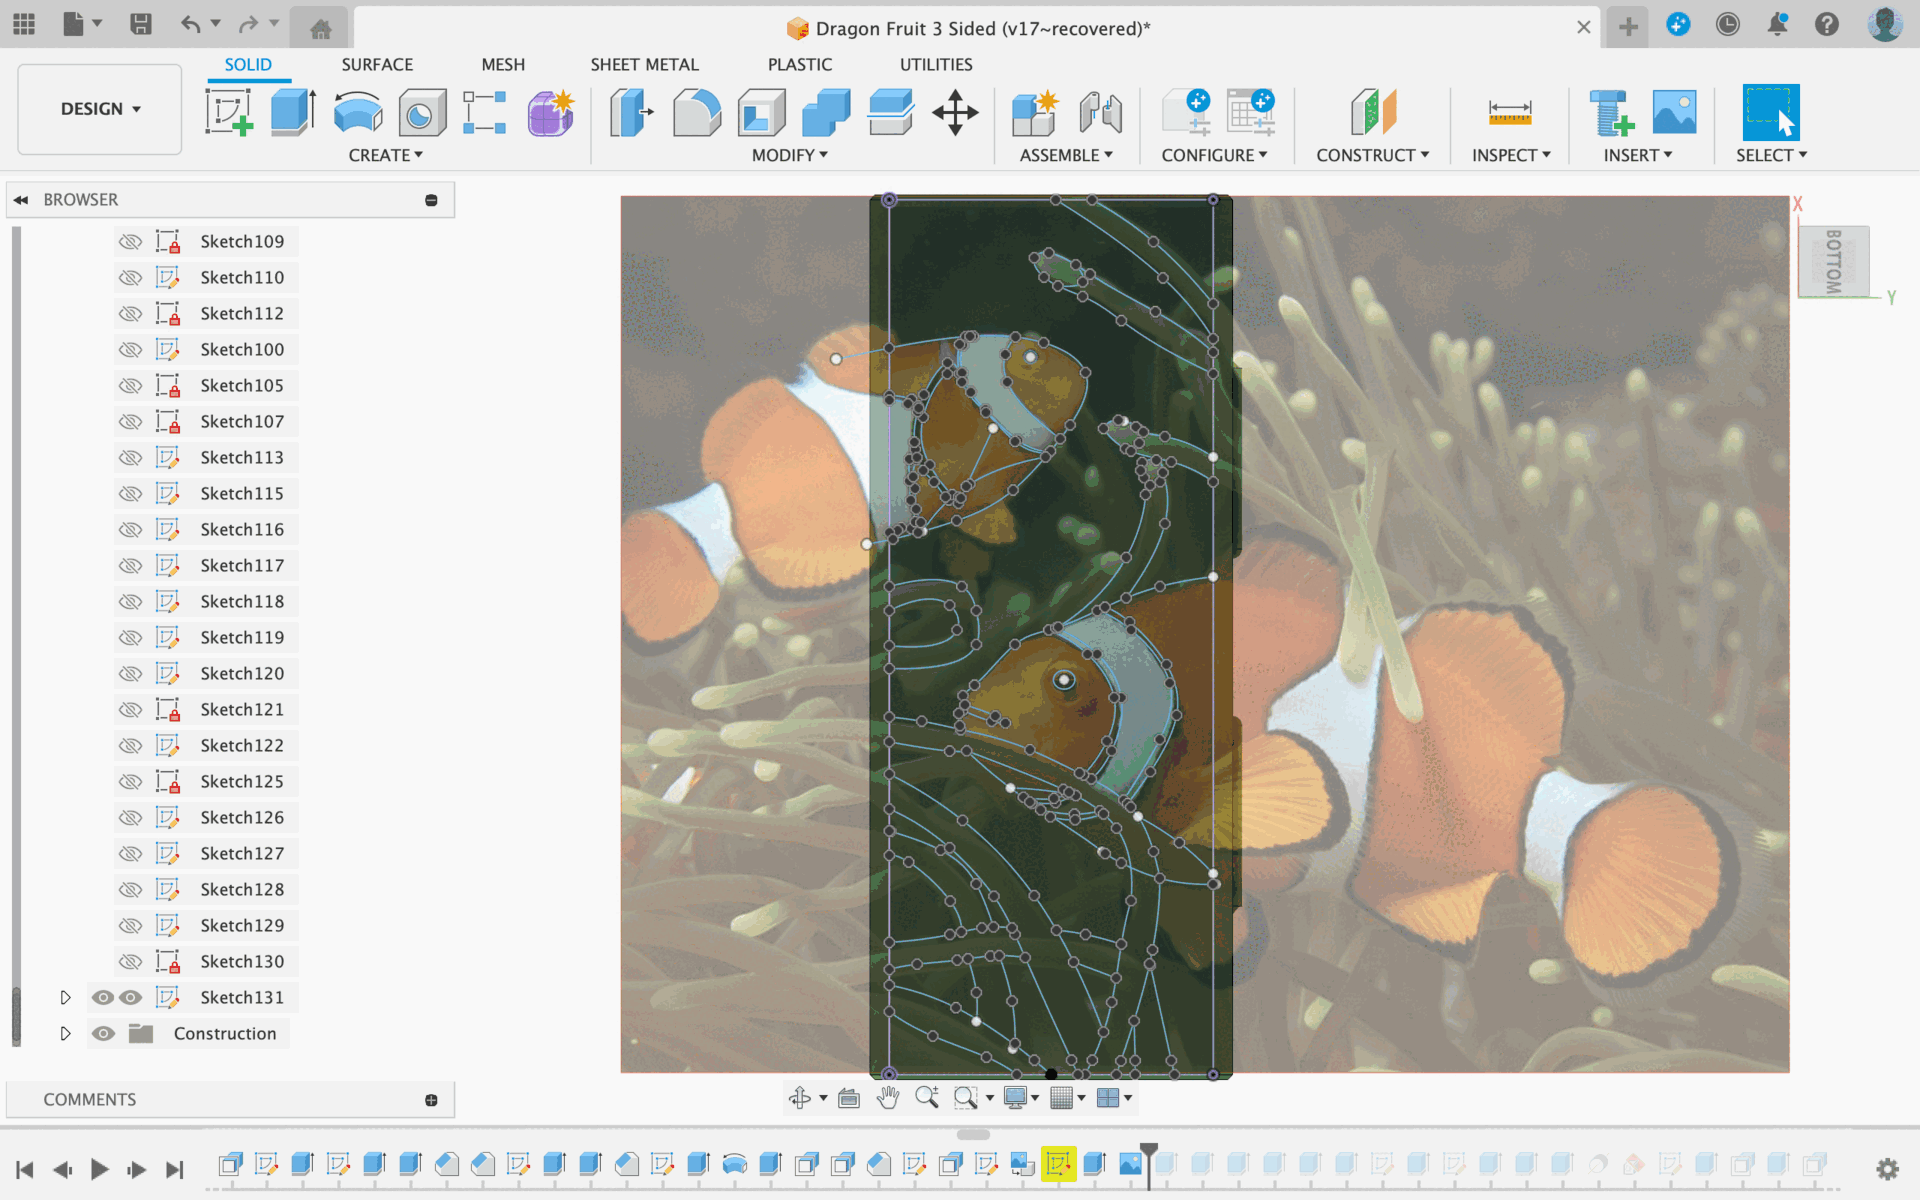Switch to the MESH tab
1920x1200 pixels.
(x=502, y=64)
